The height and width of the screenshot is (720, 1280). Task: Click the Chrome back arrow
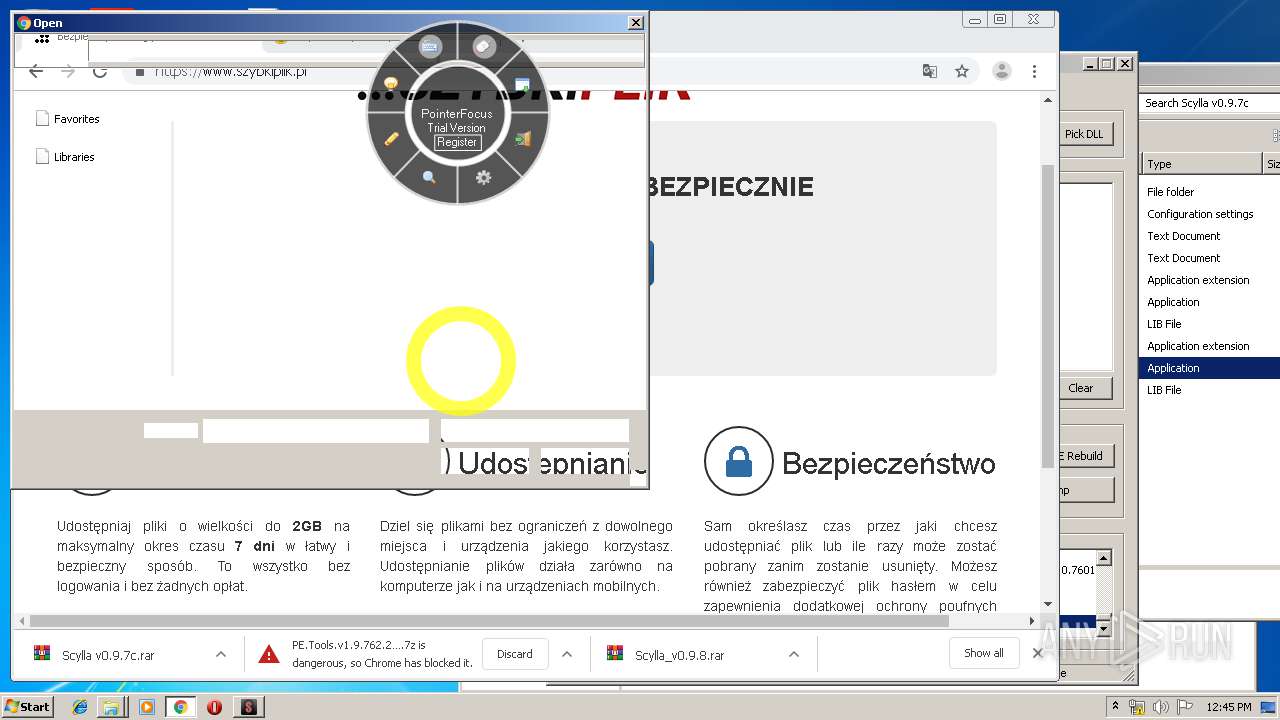click(36, 71)
